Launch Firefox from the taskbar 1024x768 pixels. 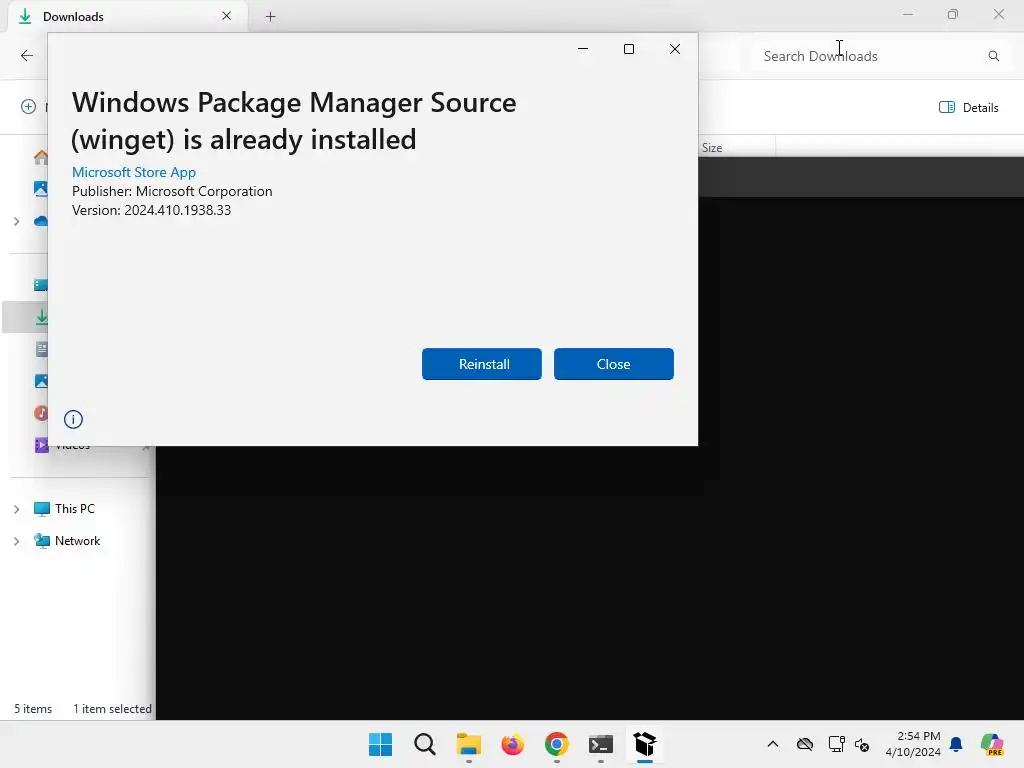point(513,744)
